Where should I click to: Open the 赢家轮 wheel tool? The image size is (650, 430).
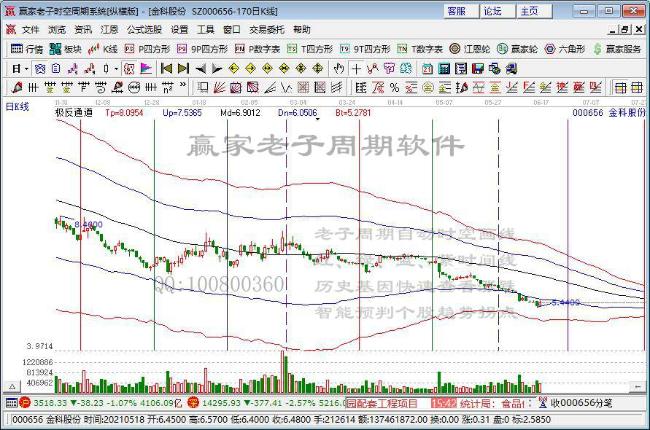click(x=517, y=49)
